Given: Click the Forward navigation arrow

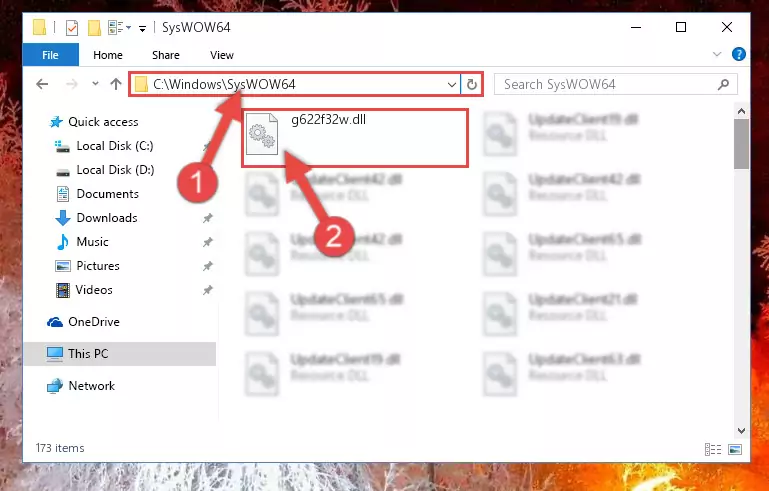Looking at the screenshot, I should (x=72, y=84).
